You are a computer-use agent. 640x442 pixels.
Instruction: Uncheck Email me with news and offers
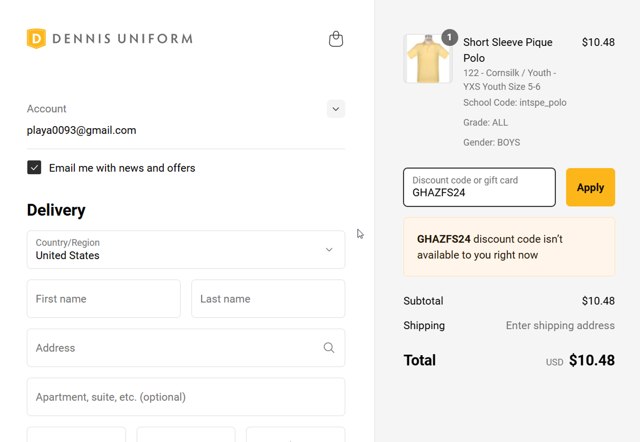pyautogui.click(x=34, y=167)
